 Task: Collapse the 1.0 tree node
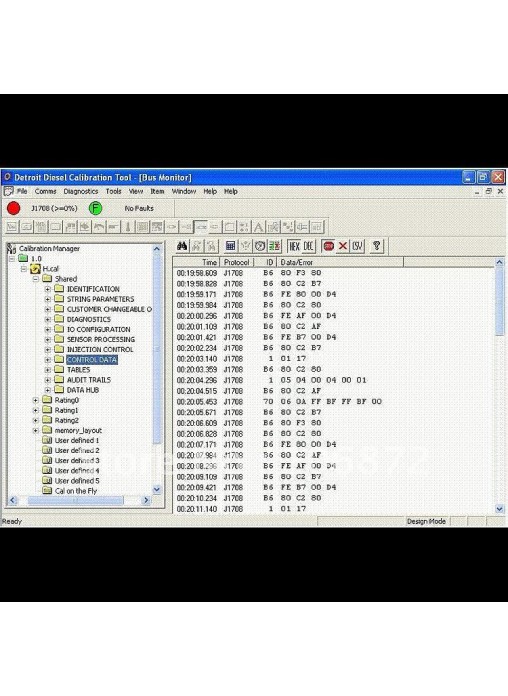point(12,258)
